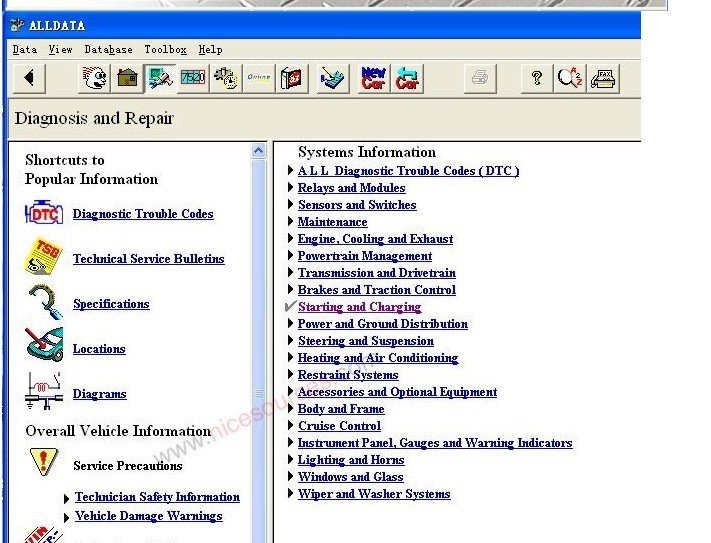Click the Starting and Charging checkmark
The width and height of the screenshot is (711, 543).
coord(290,306)
